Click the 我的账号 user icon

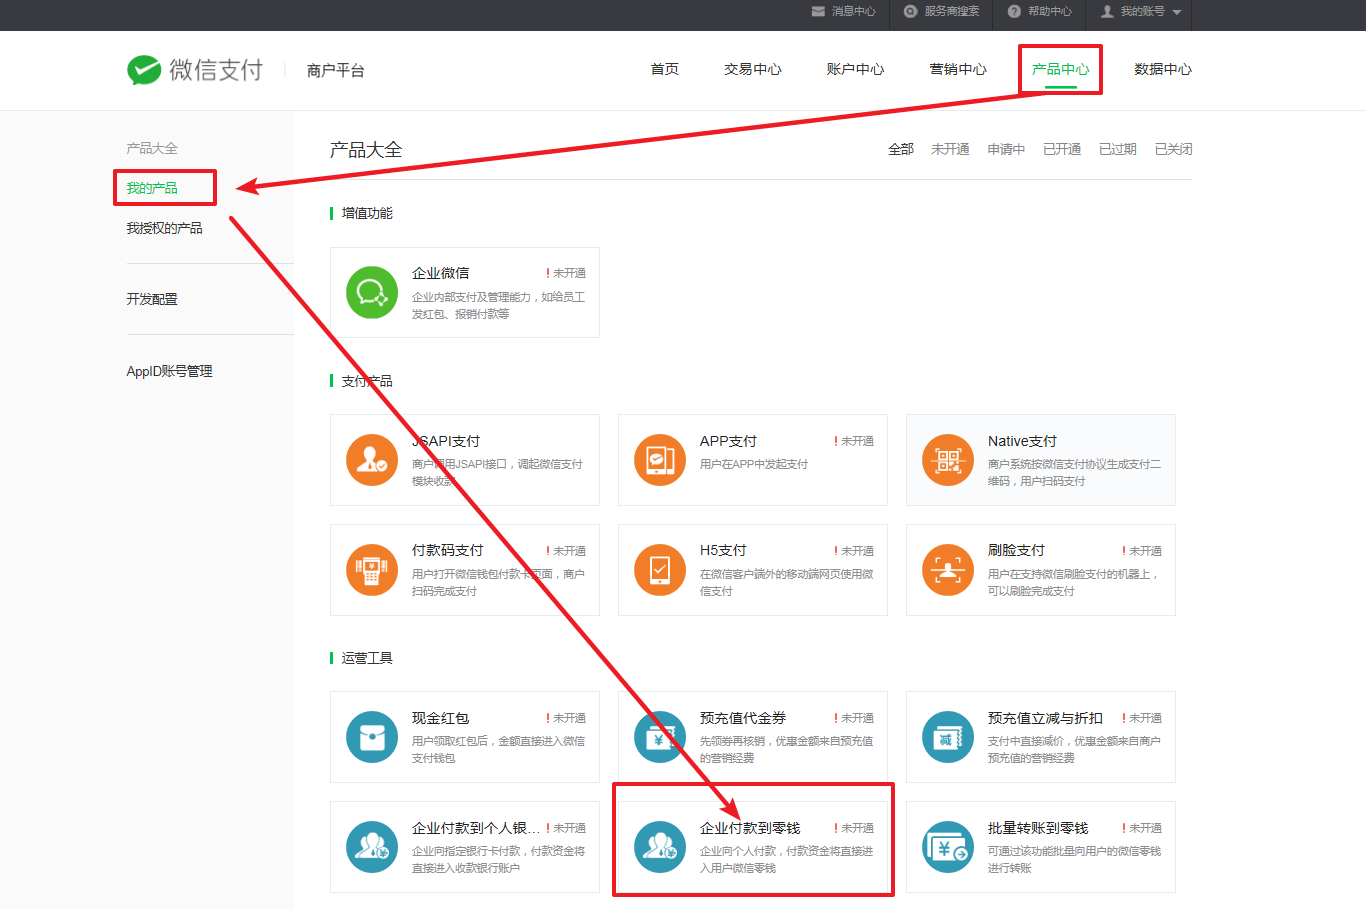1107,11
